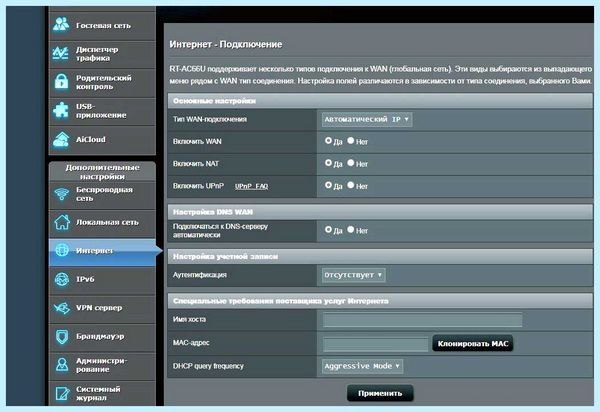Click the Применить button
This screenshot has height=412, width=600.
380,393
